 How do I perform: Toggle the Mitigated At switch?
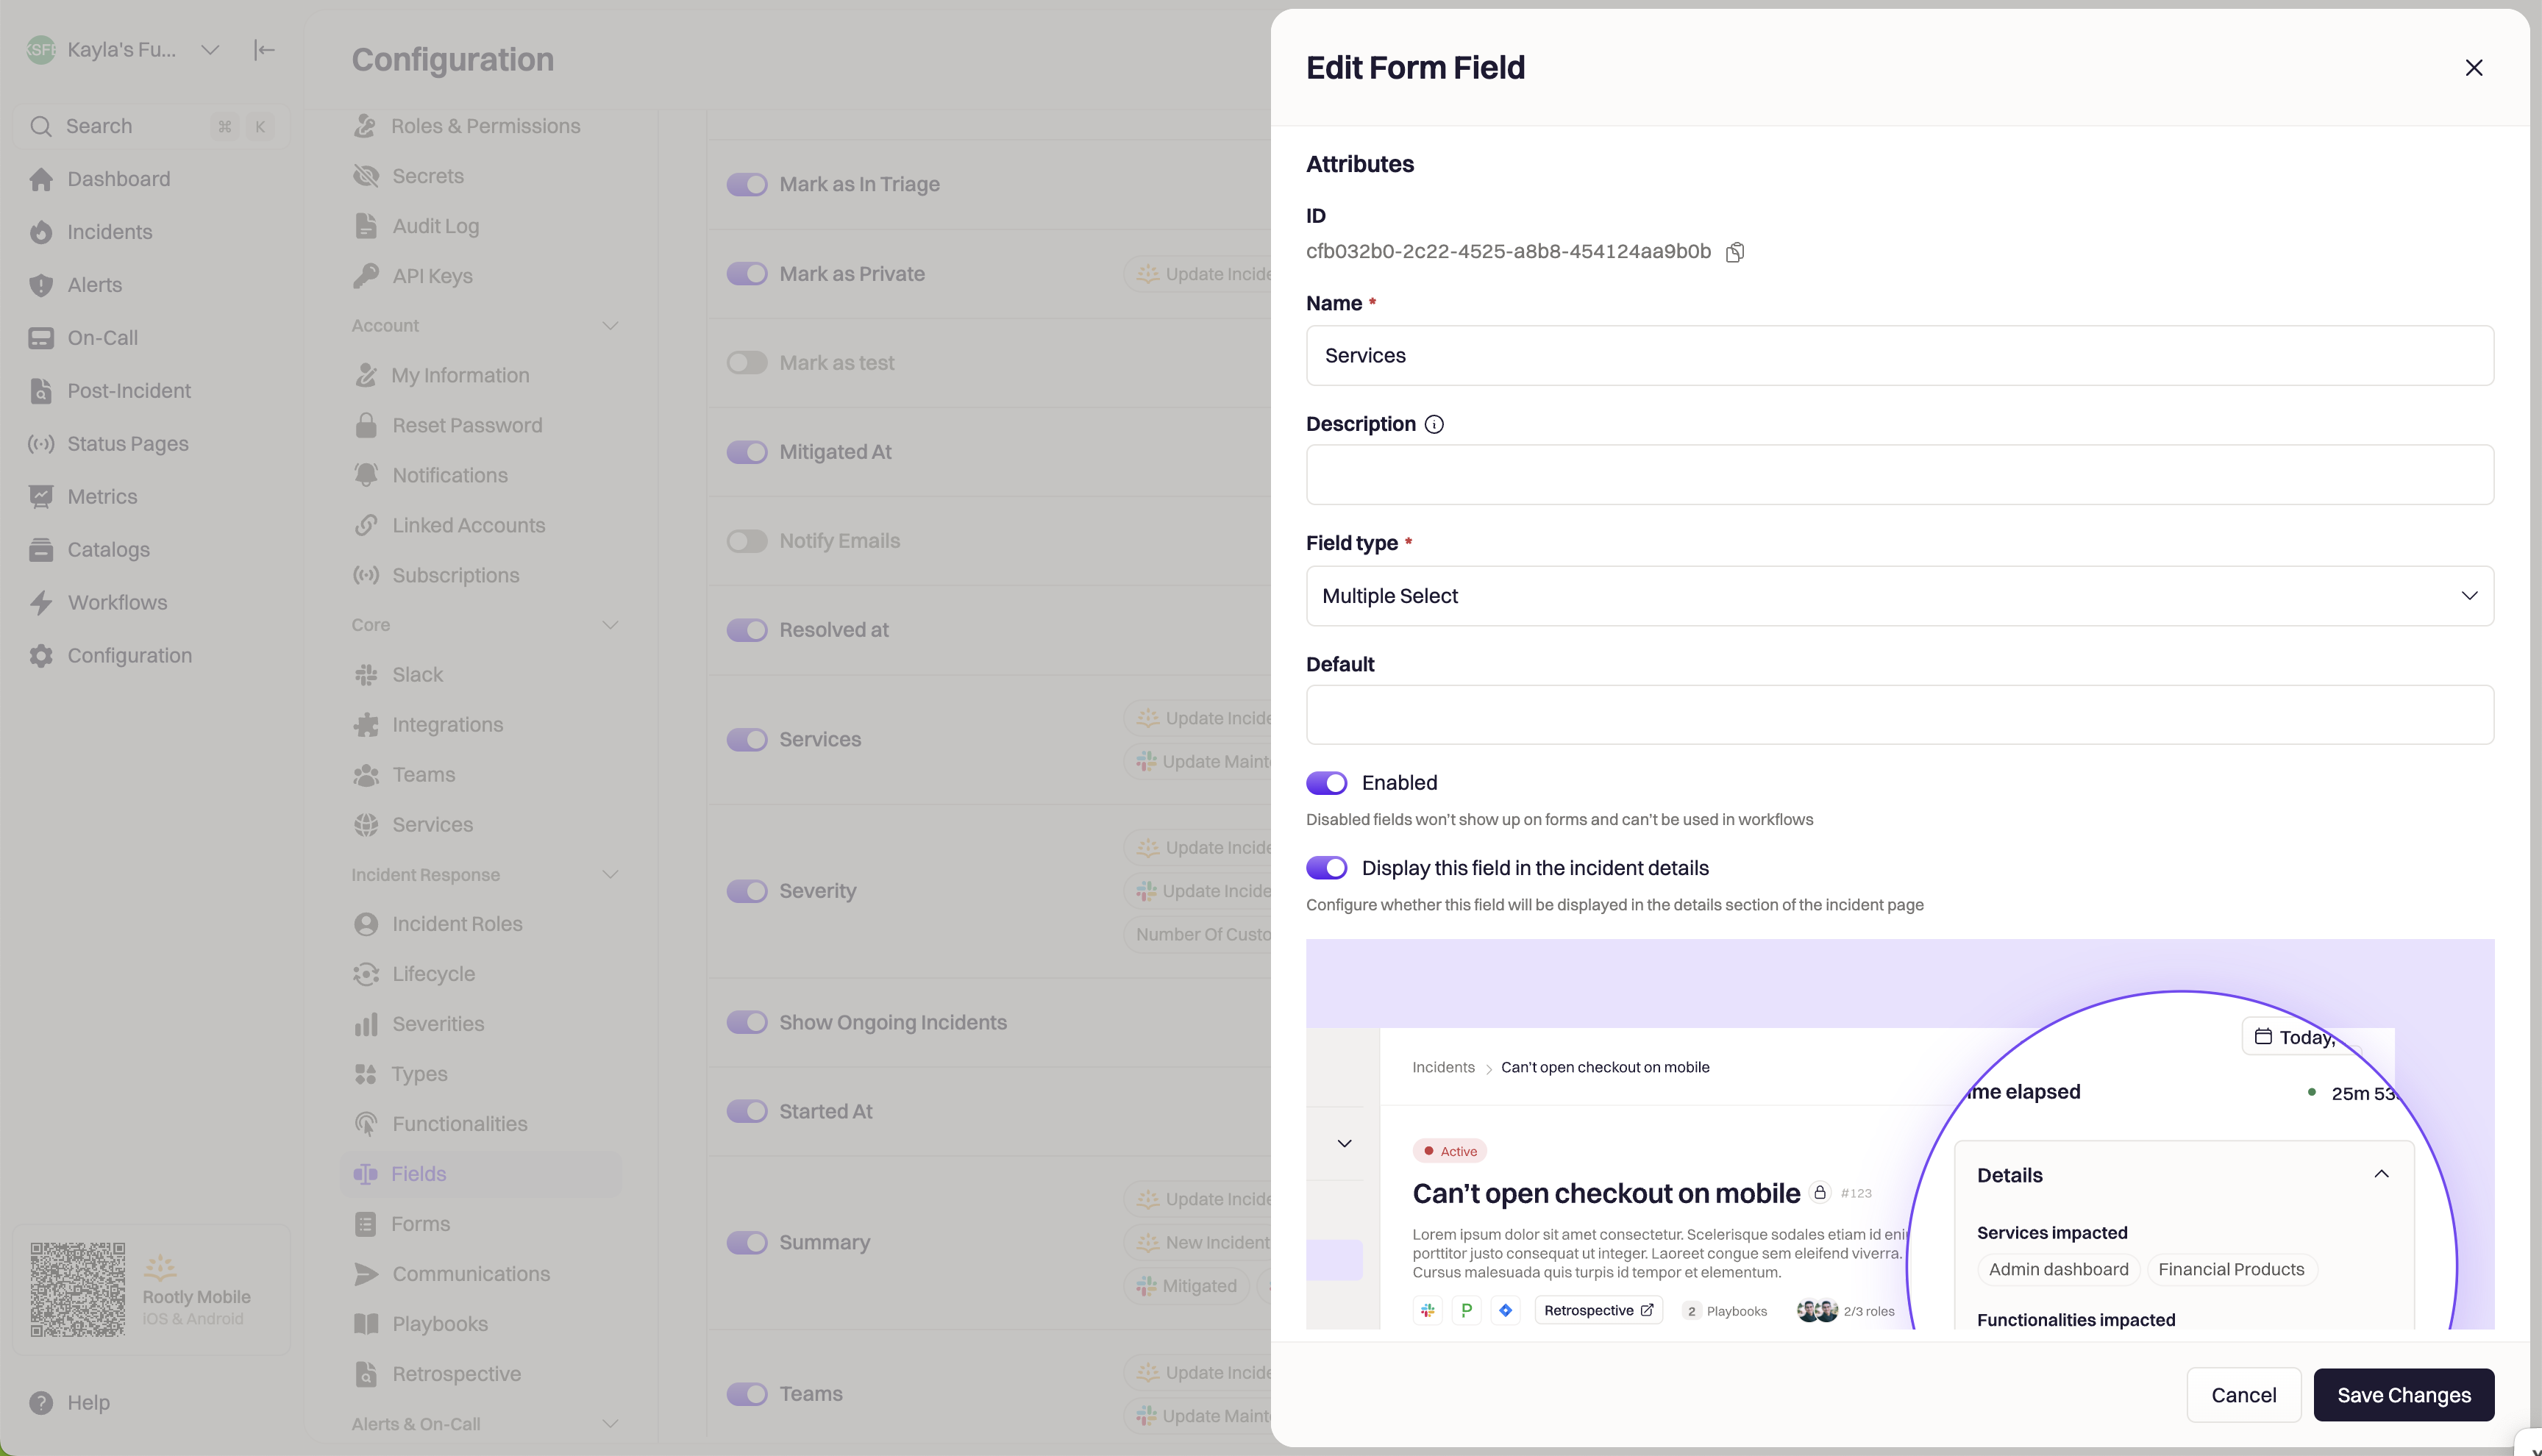(x=747, y=452)
